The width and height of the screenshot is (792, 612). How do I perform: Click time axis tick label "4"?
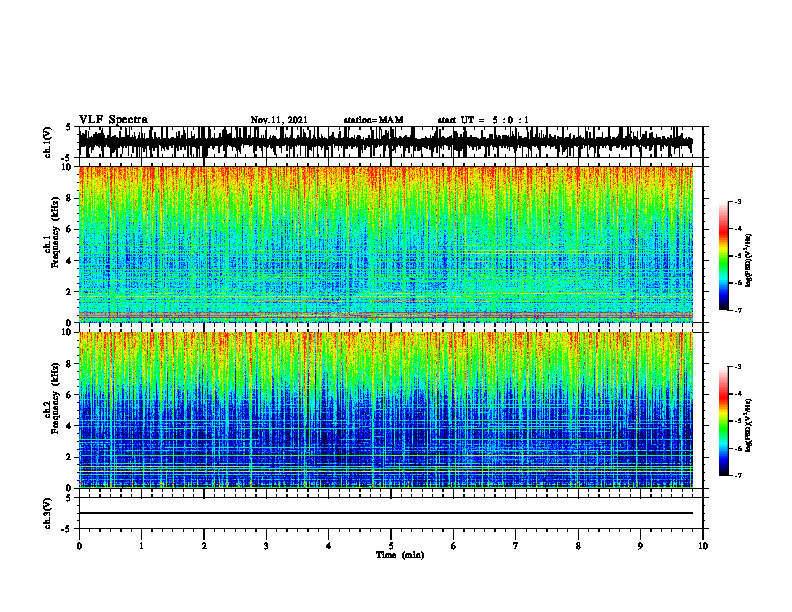point(329,546)
